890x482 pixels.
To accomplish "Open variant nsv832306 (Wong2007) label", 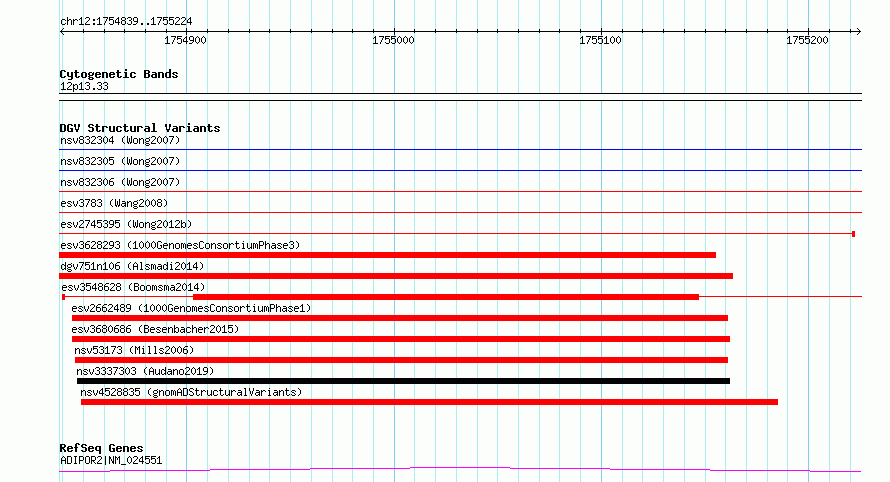I will pyautogui.click(x=120, y=182).
